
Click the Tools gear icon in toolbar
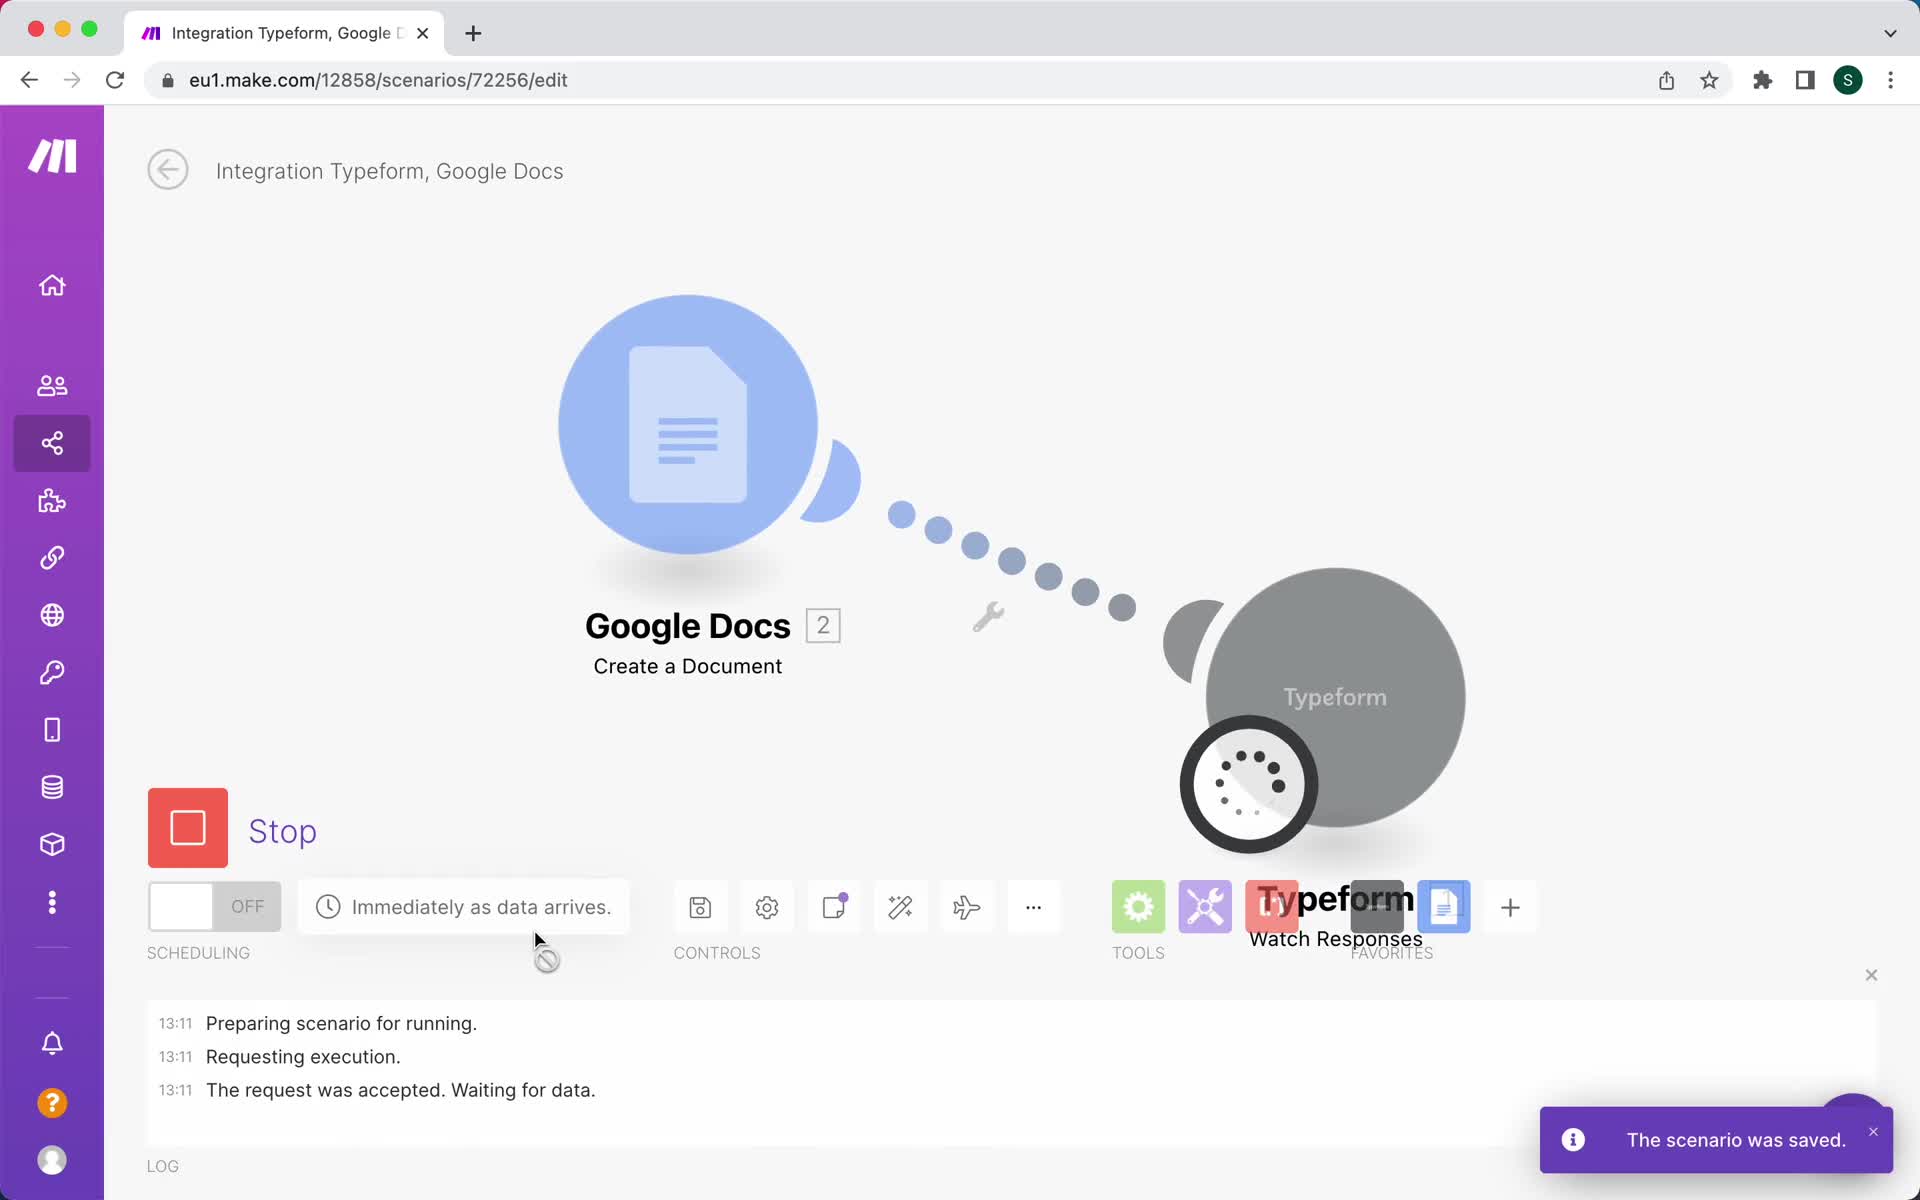[x=1138, y=906]
